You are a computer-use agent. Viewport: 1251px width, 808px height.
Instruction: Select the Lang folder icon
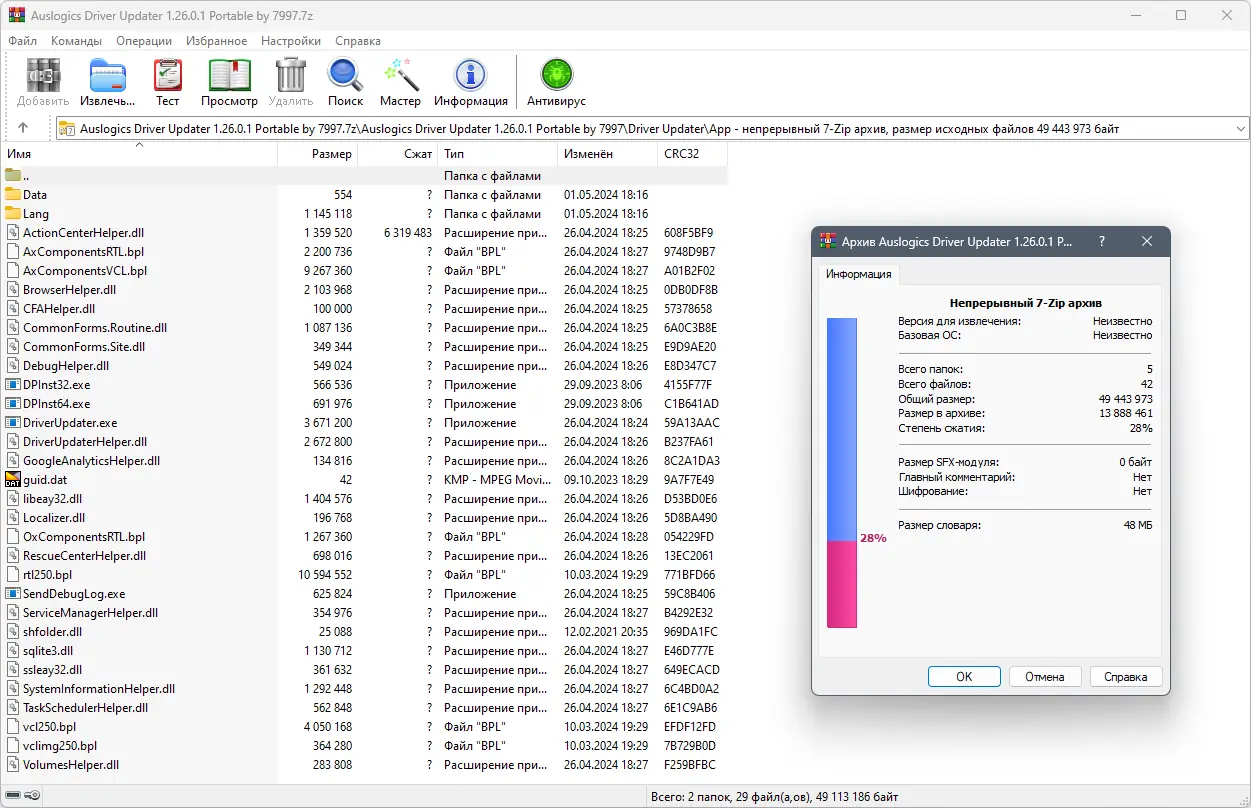tap(13, 214)
